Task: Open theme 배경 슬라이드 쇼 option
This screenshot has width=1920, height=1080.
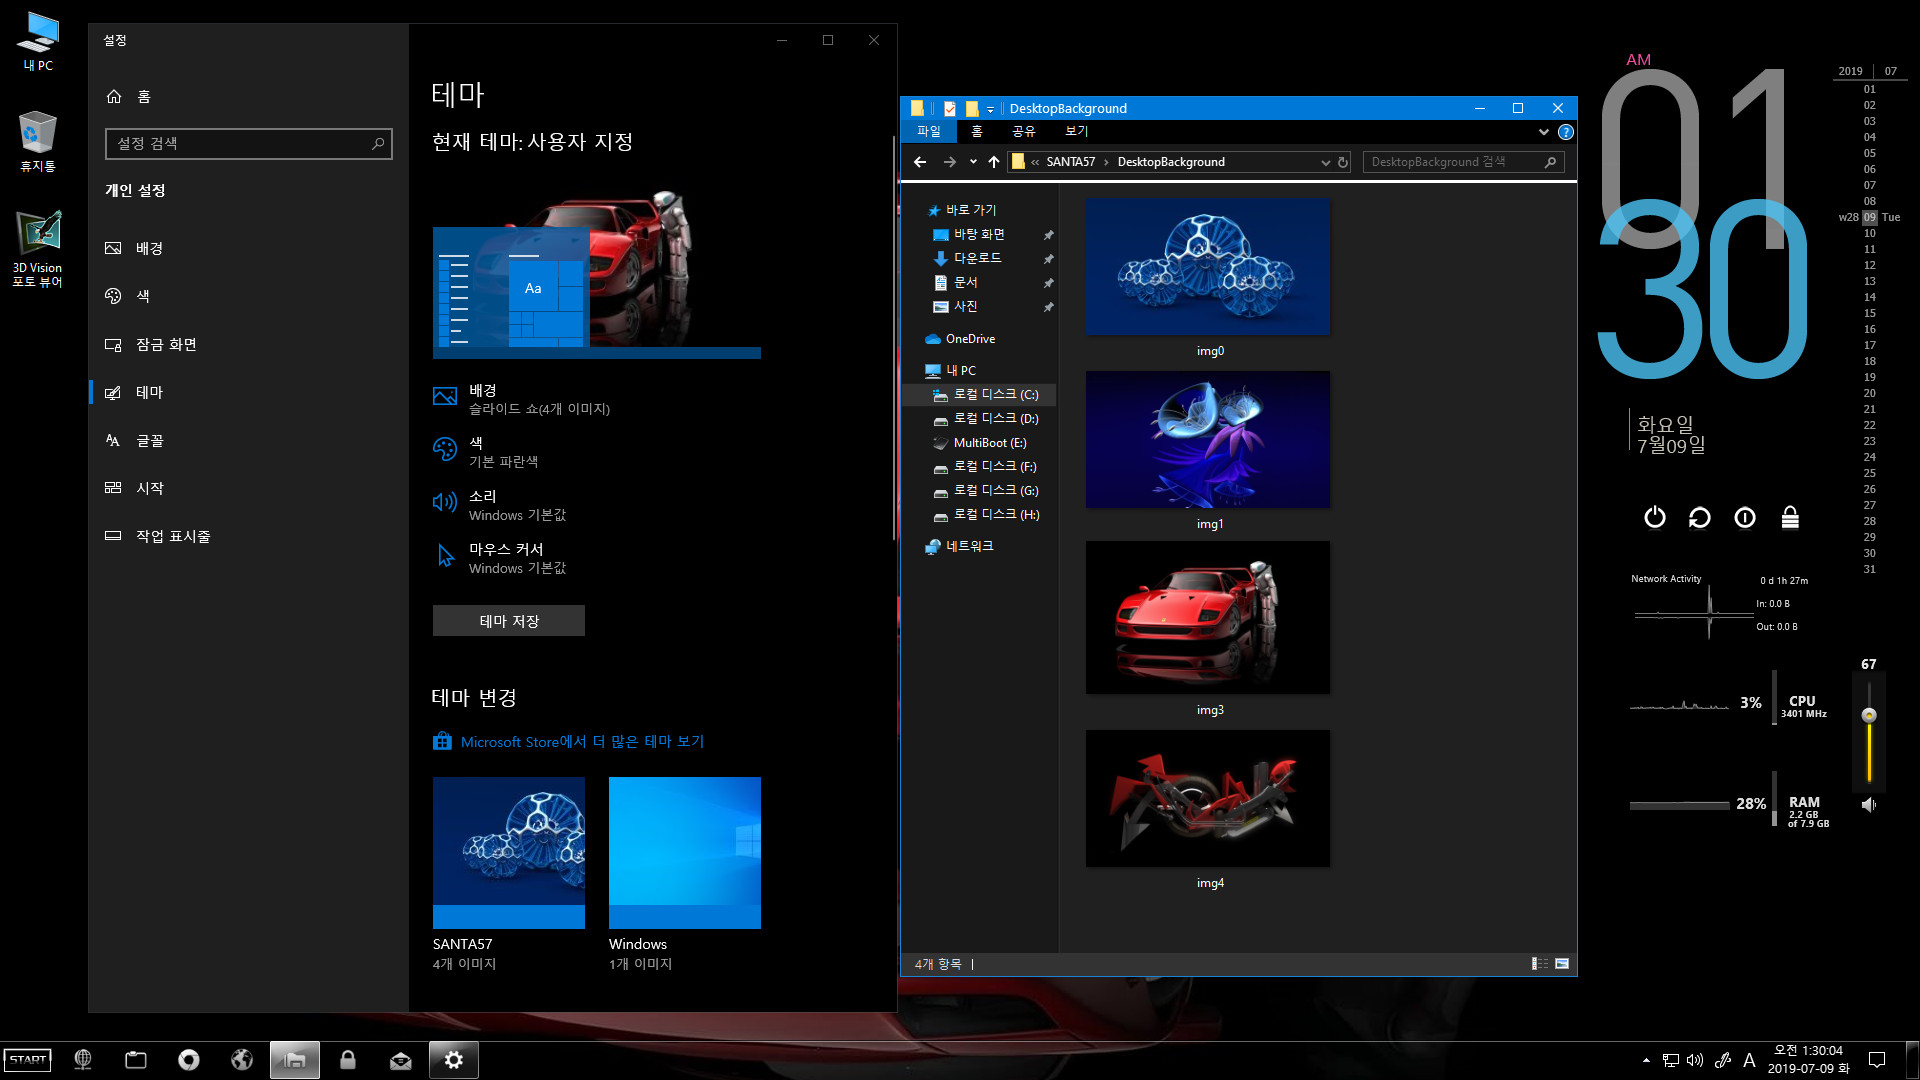Action: 521,399
